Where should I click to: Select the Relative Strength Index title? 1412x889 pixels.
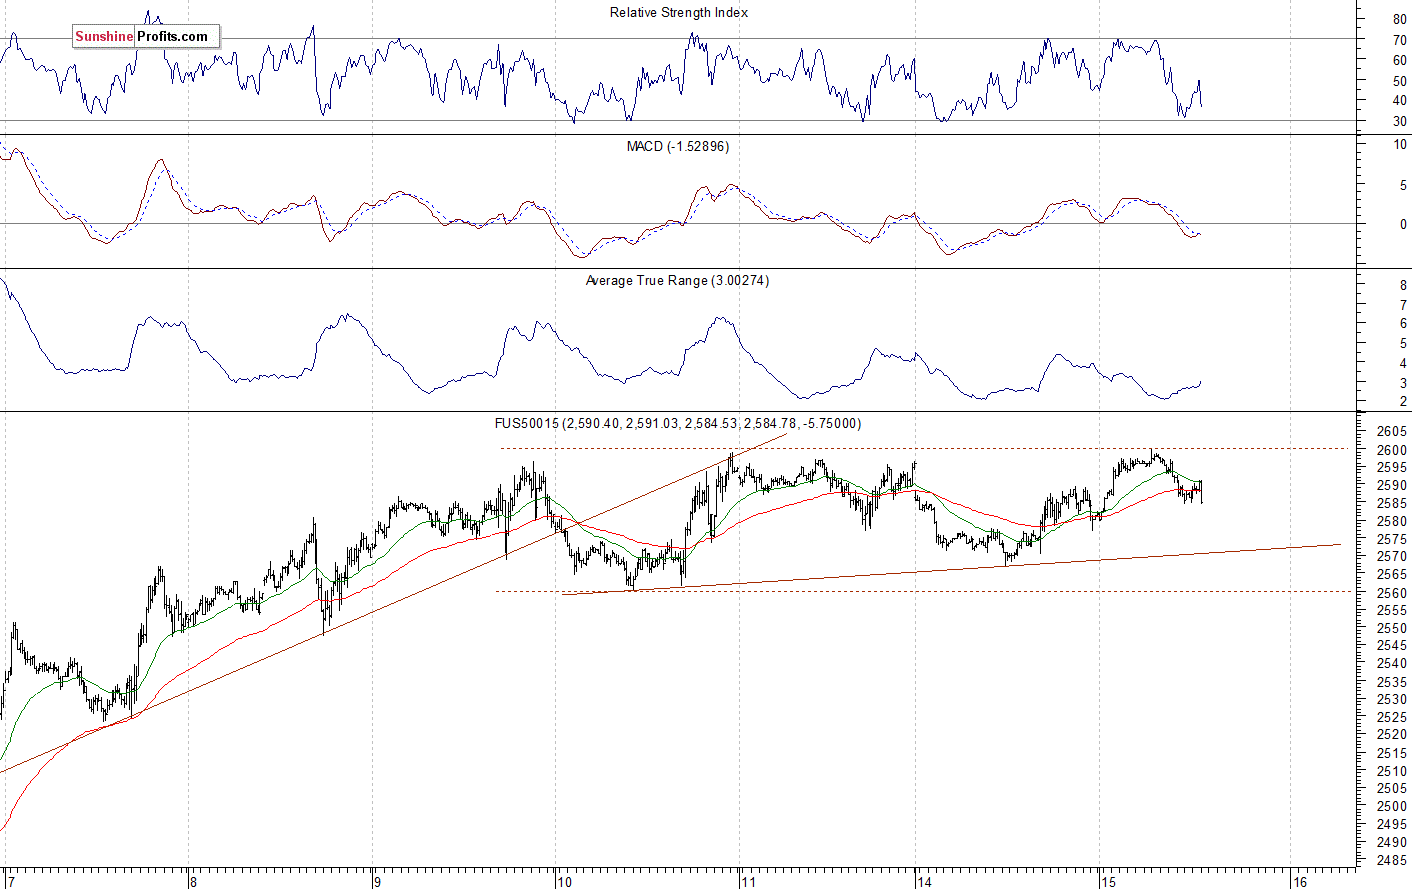pos(679,13)
